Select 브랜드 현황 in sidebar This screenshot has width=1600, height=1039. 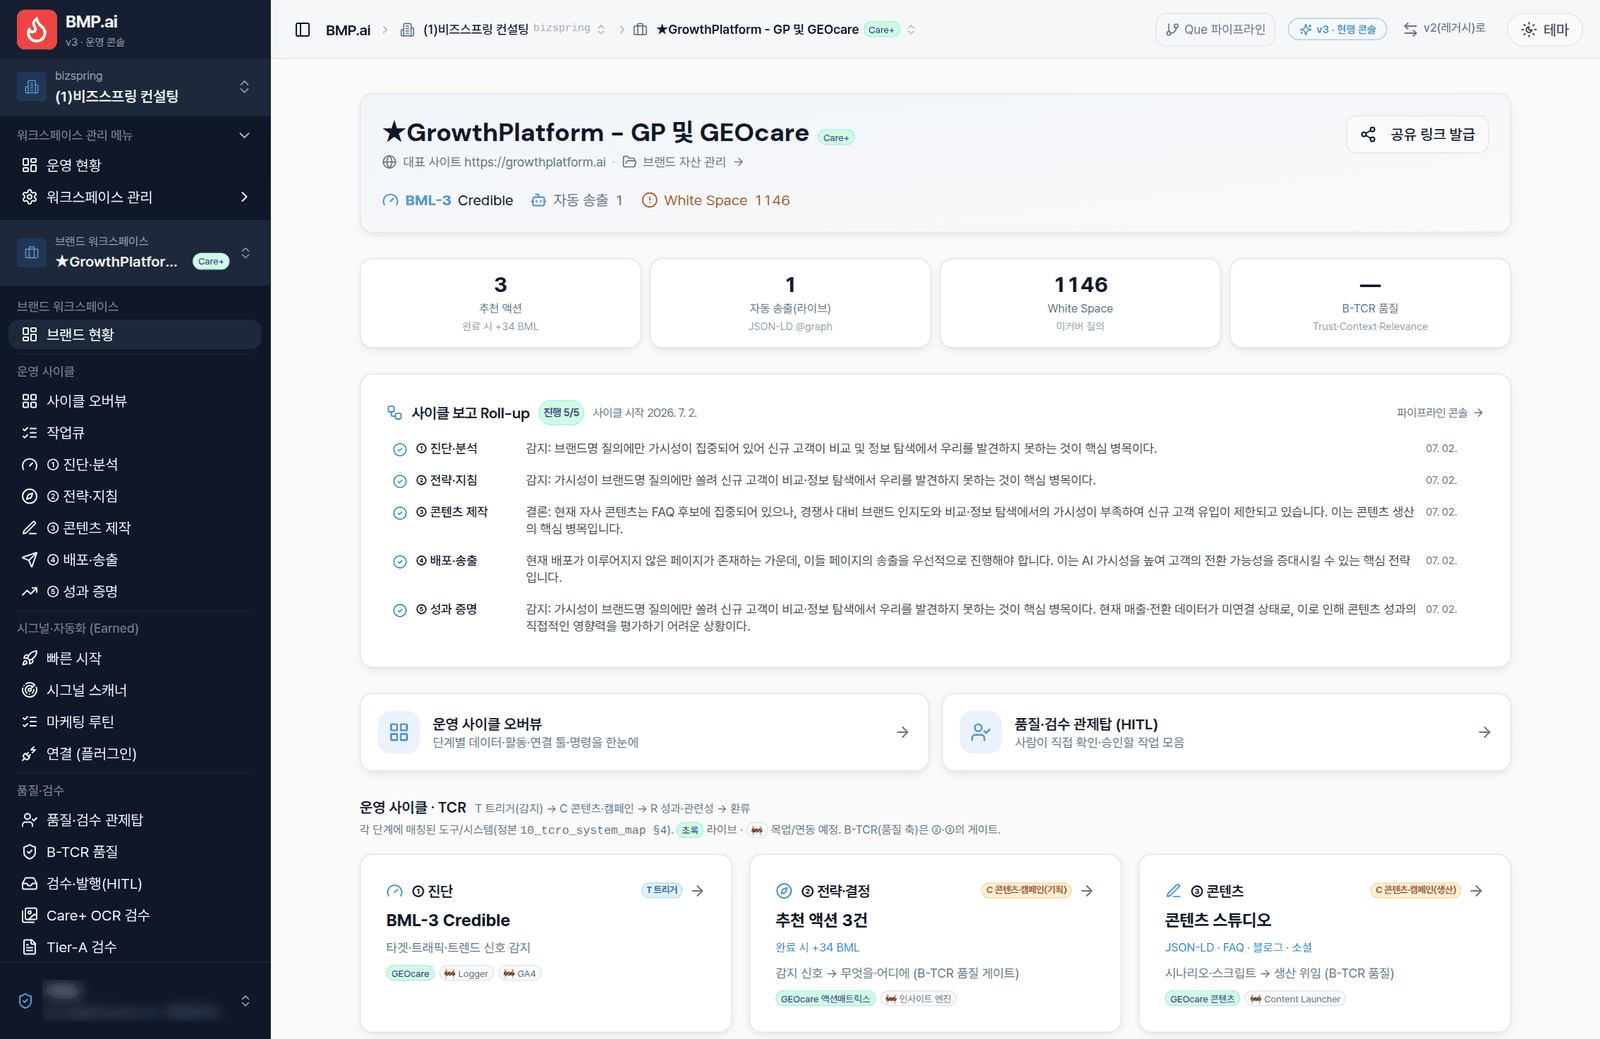134,334
